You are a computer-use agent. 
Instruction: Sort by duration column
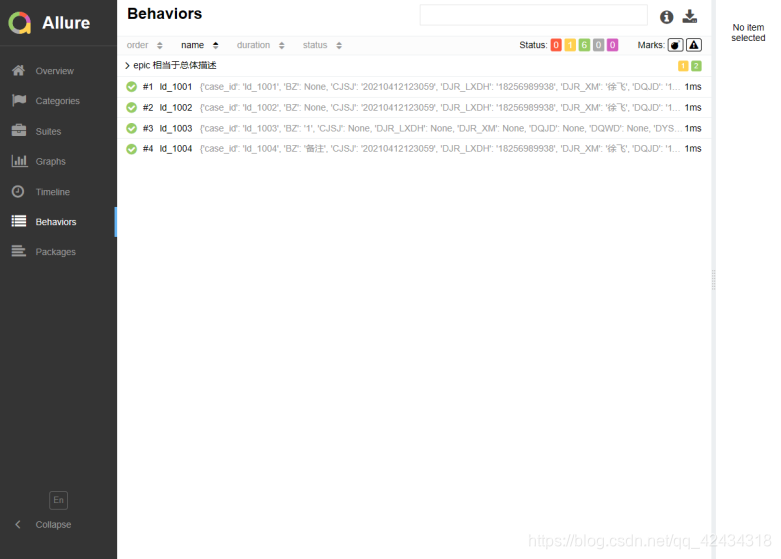(260, 45)
